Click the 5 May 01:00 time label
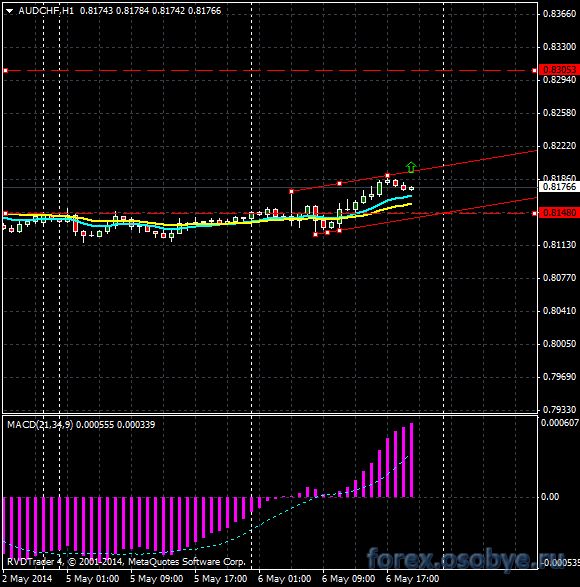Viewport: 580px width, 587px height. coord(92,578)
